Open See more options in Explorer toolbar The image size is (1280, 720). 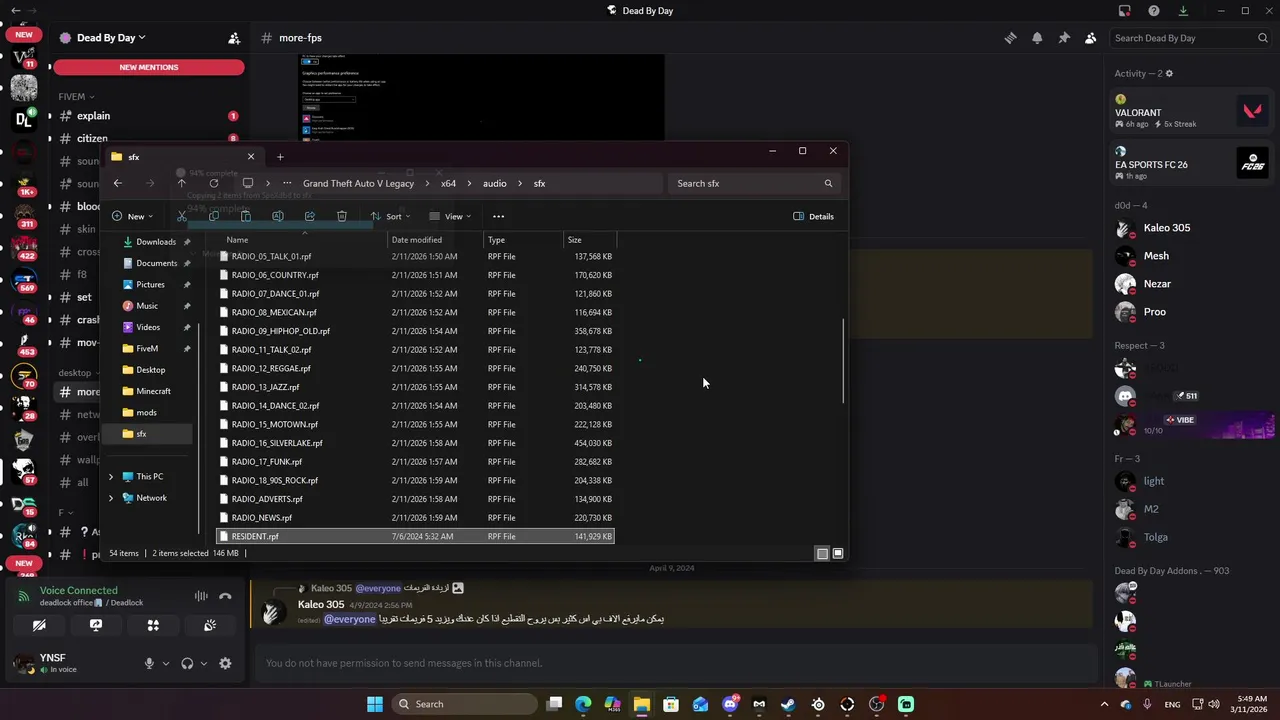(x=499, y=216)
